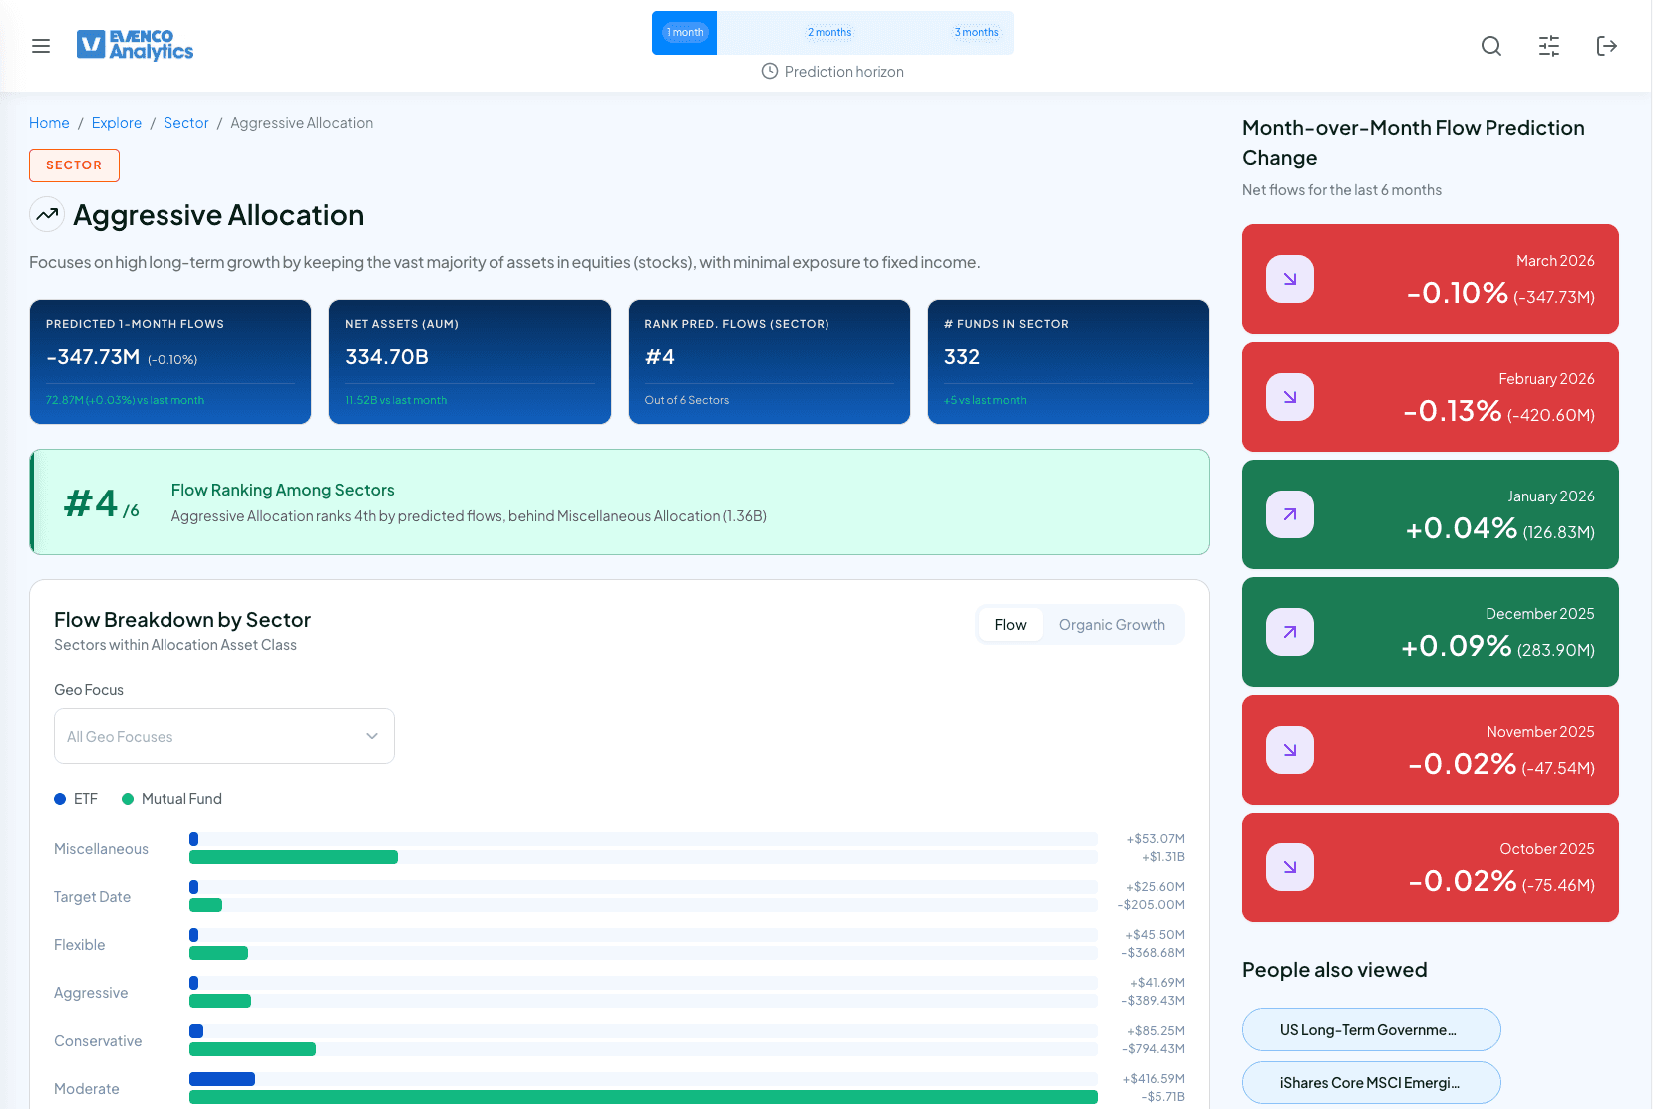This screenshot has height=1109, width=1653.
Task: Click the clock icon near Prediction horizon
Action: point(770,72)
